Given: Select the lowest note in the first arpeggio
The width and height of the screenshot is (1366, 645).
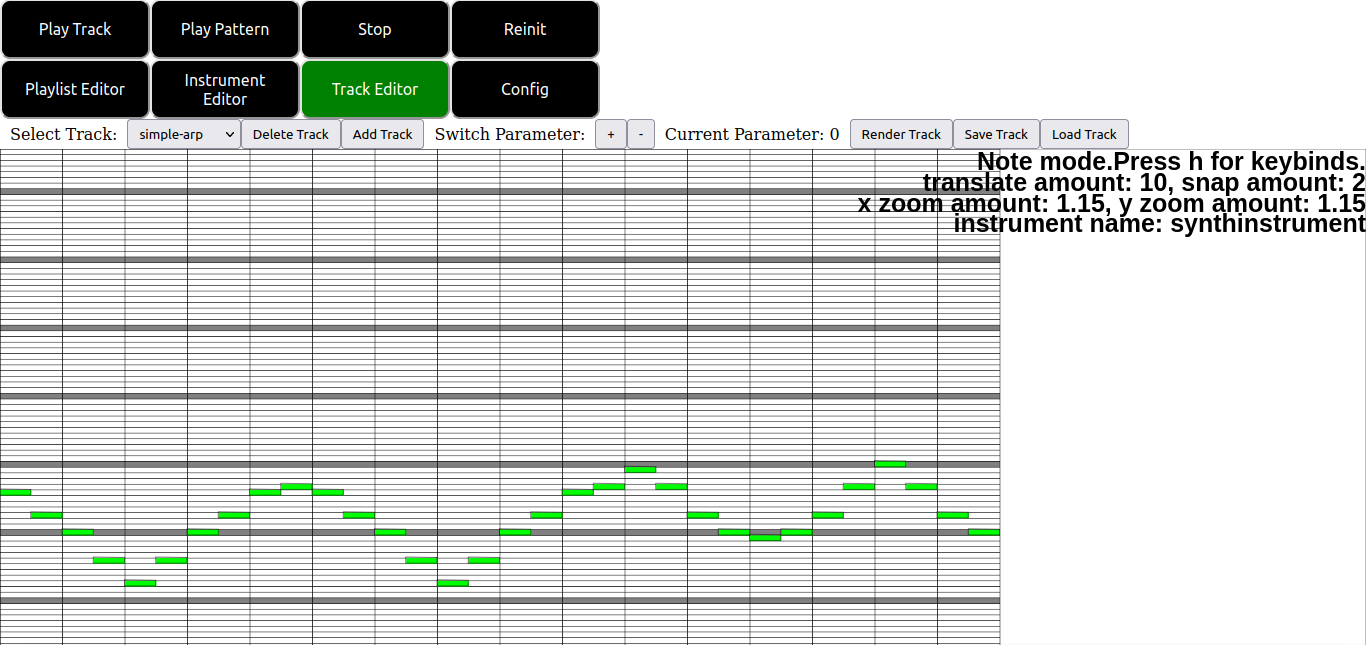Looking at the screenshot, I should (x=140, y=582).
